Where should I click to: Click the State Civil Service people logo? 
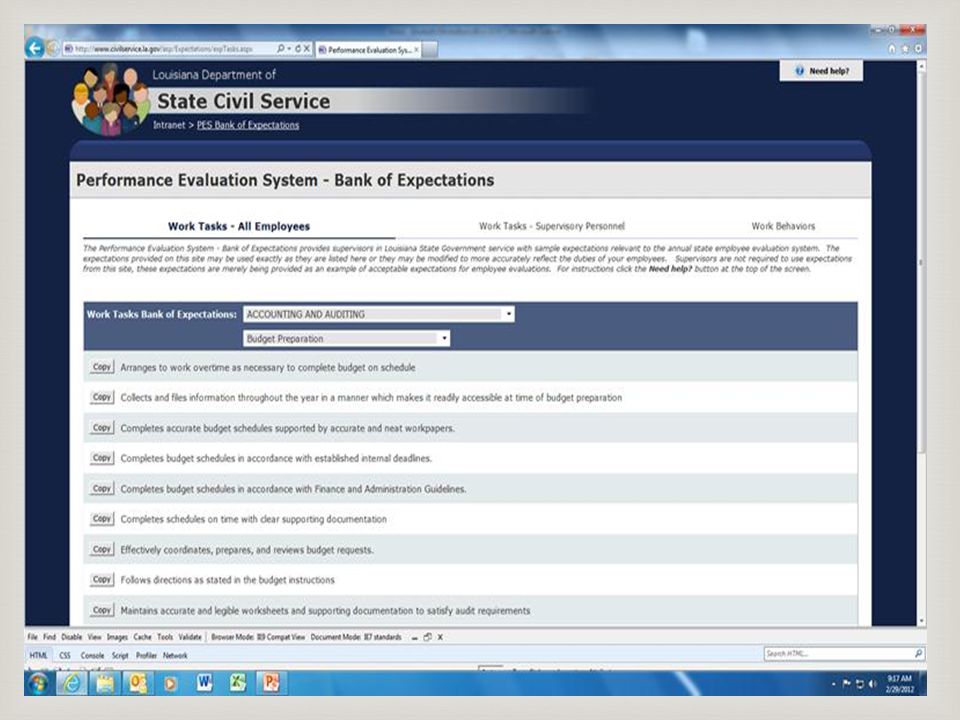click(x=110, y=100)
